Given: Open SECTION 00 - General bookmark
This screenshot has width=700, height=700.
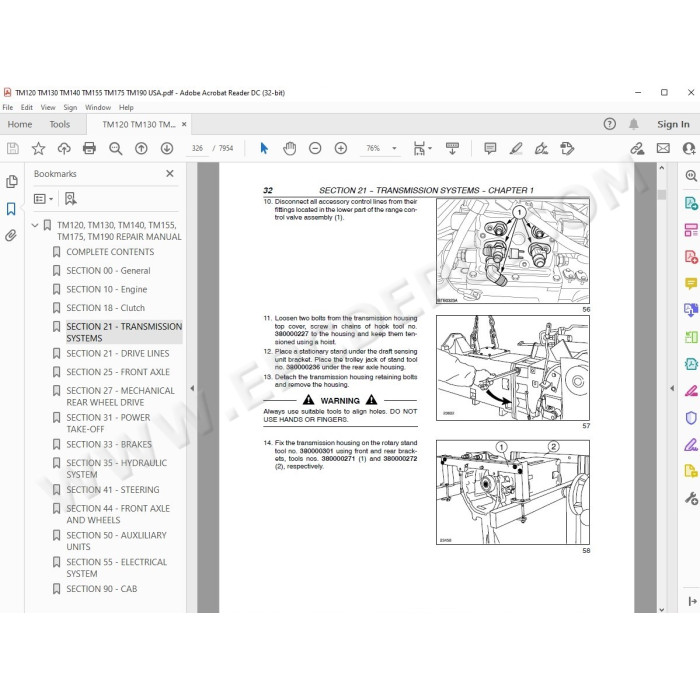Looking at the screenshot, I should pyautogui.click(x=108, y=271).
